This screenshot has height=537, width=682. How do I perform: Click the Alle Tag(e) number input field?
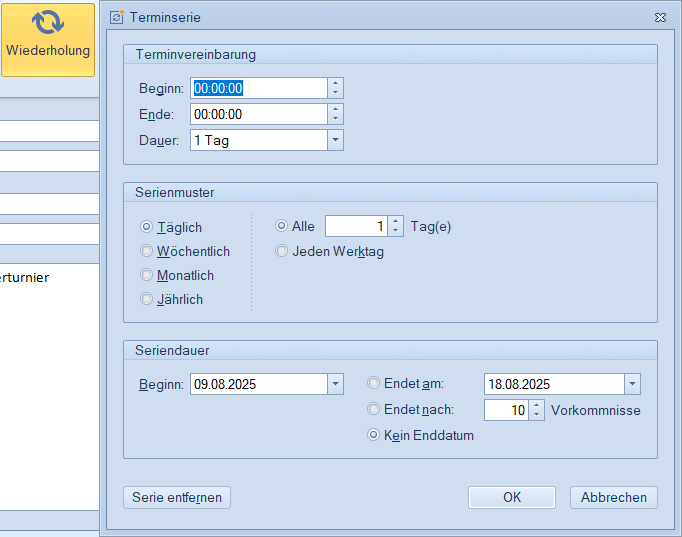tap(355, 227)
